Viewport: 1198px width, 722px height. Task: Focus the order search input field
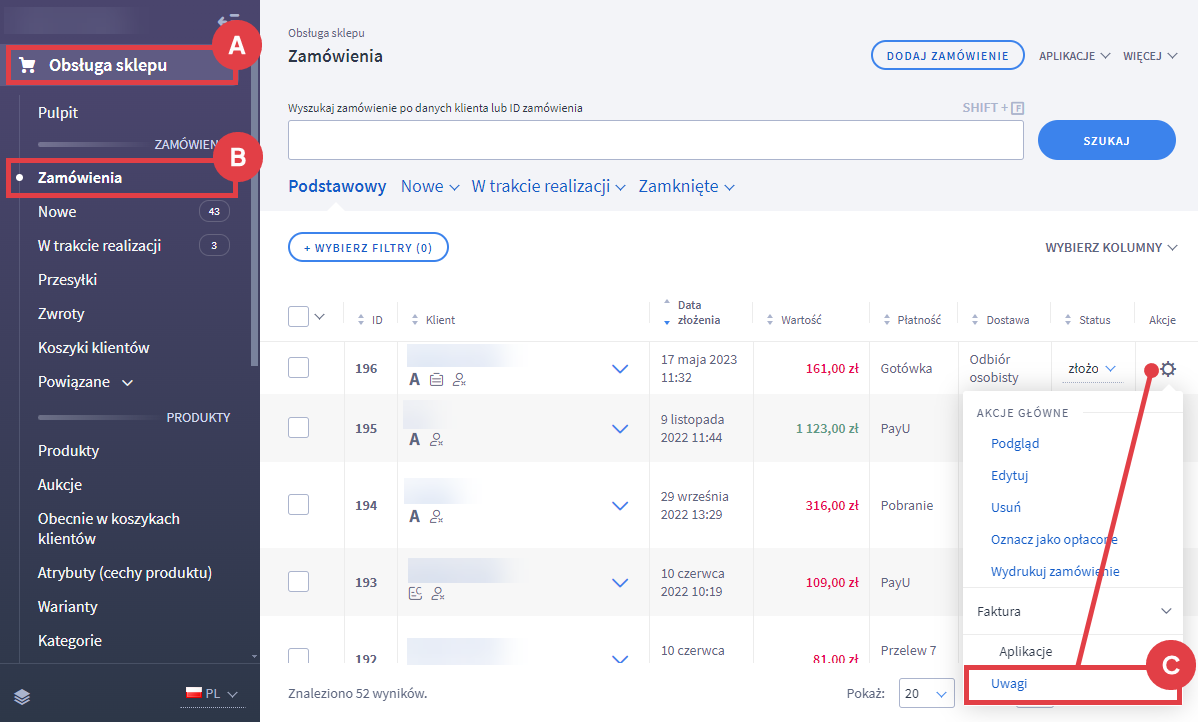coord(655,141)
